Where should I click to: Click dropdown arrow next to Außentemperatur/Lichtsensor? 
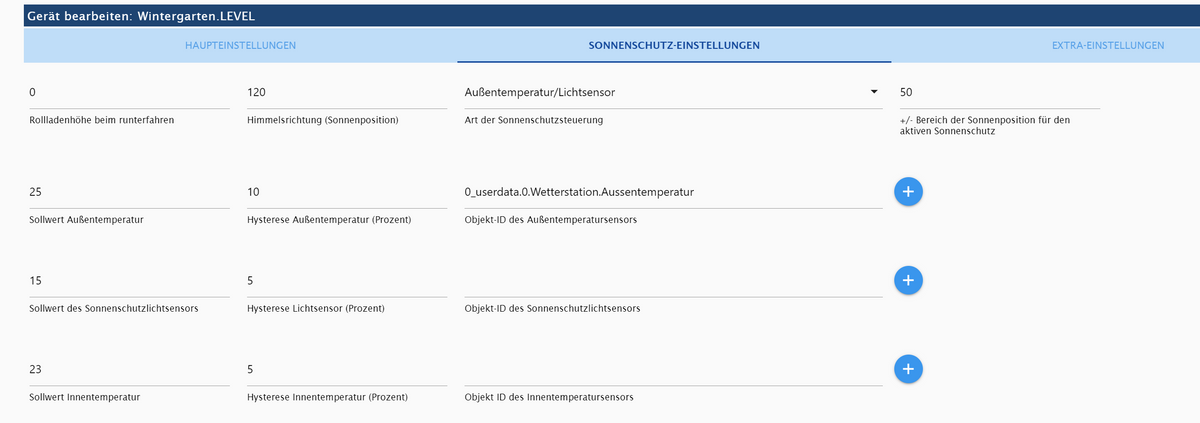point(874,93)
